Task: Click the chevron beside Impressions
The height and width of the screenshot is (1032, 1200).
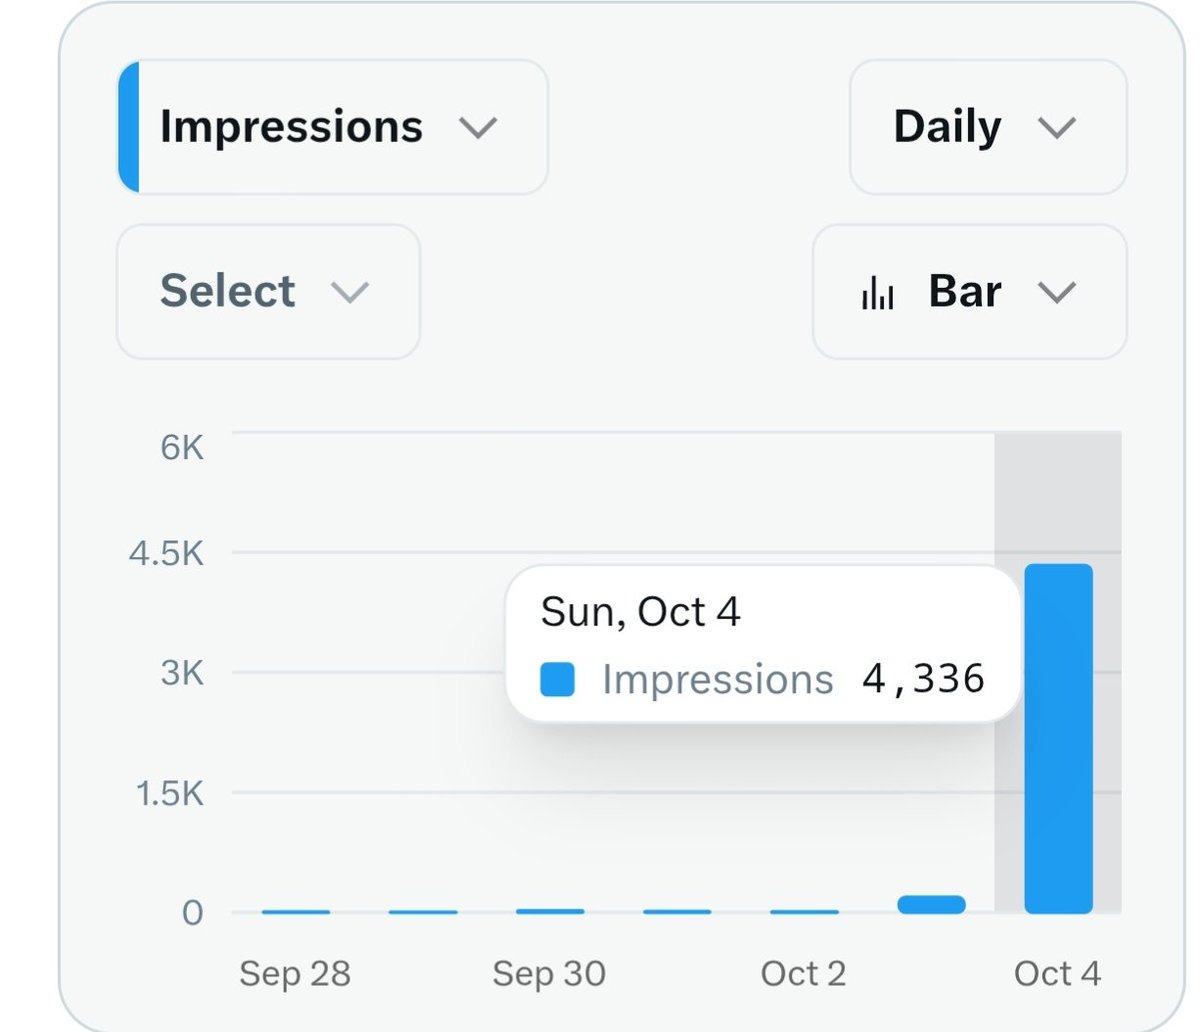Action: pyautogui.click(x=477, y=128)
